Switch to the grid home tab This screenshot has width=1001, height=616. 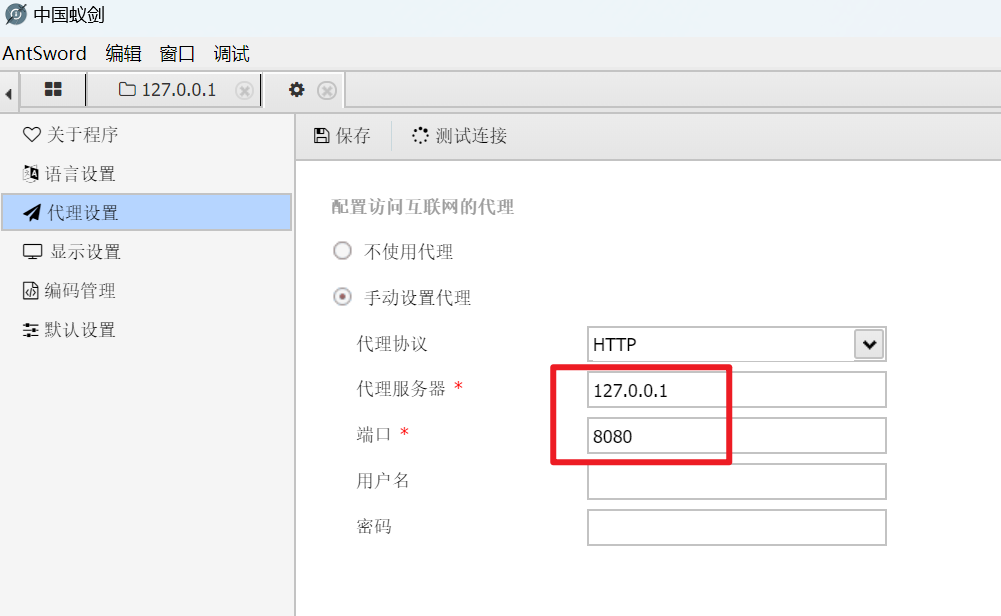(x=53, y=89)
